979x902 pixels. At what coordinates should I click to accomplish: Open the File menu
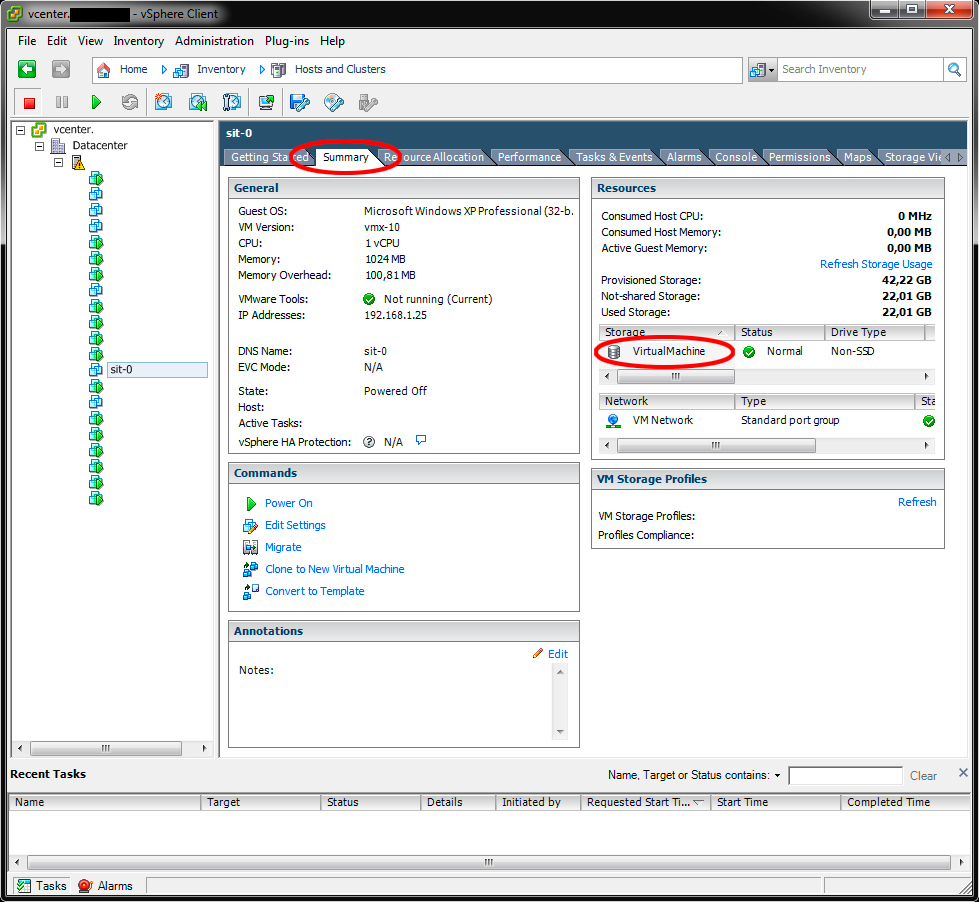tap(27, 41)
